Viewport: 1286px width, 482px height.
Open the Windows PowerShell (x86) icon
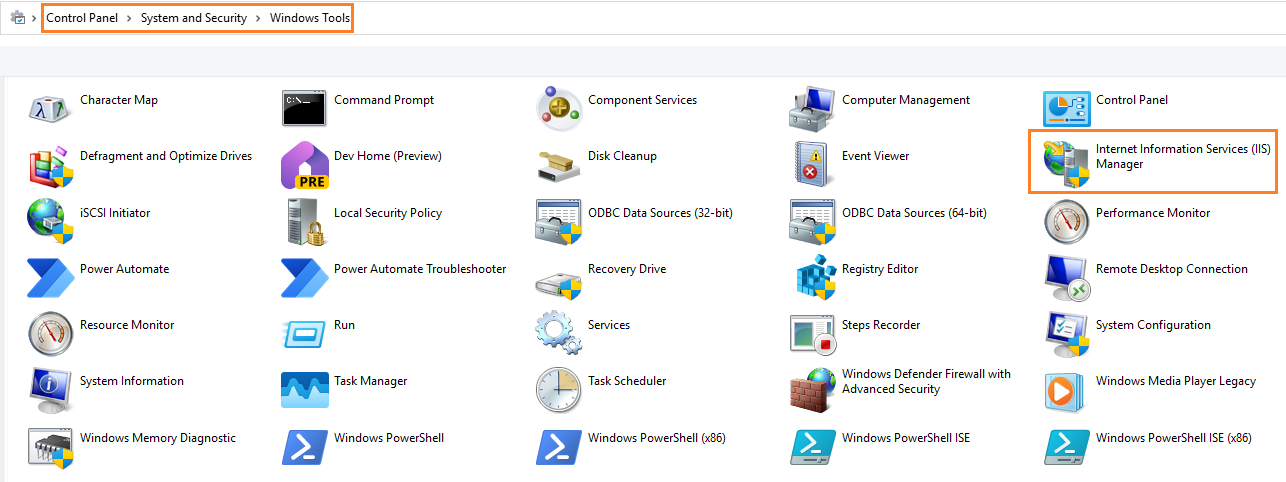tap(559, 445)
